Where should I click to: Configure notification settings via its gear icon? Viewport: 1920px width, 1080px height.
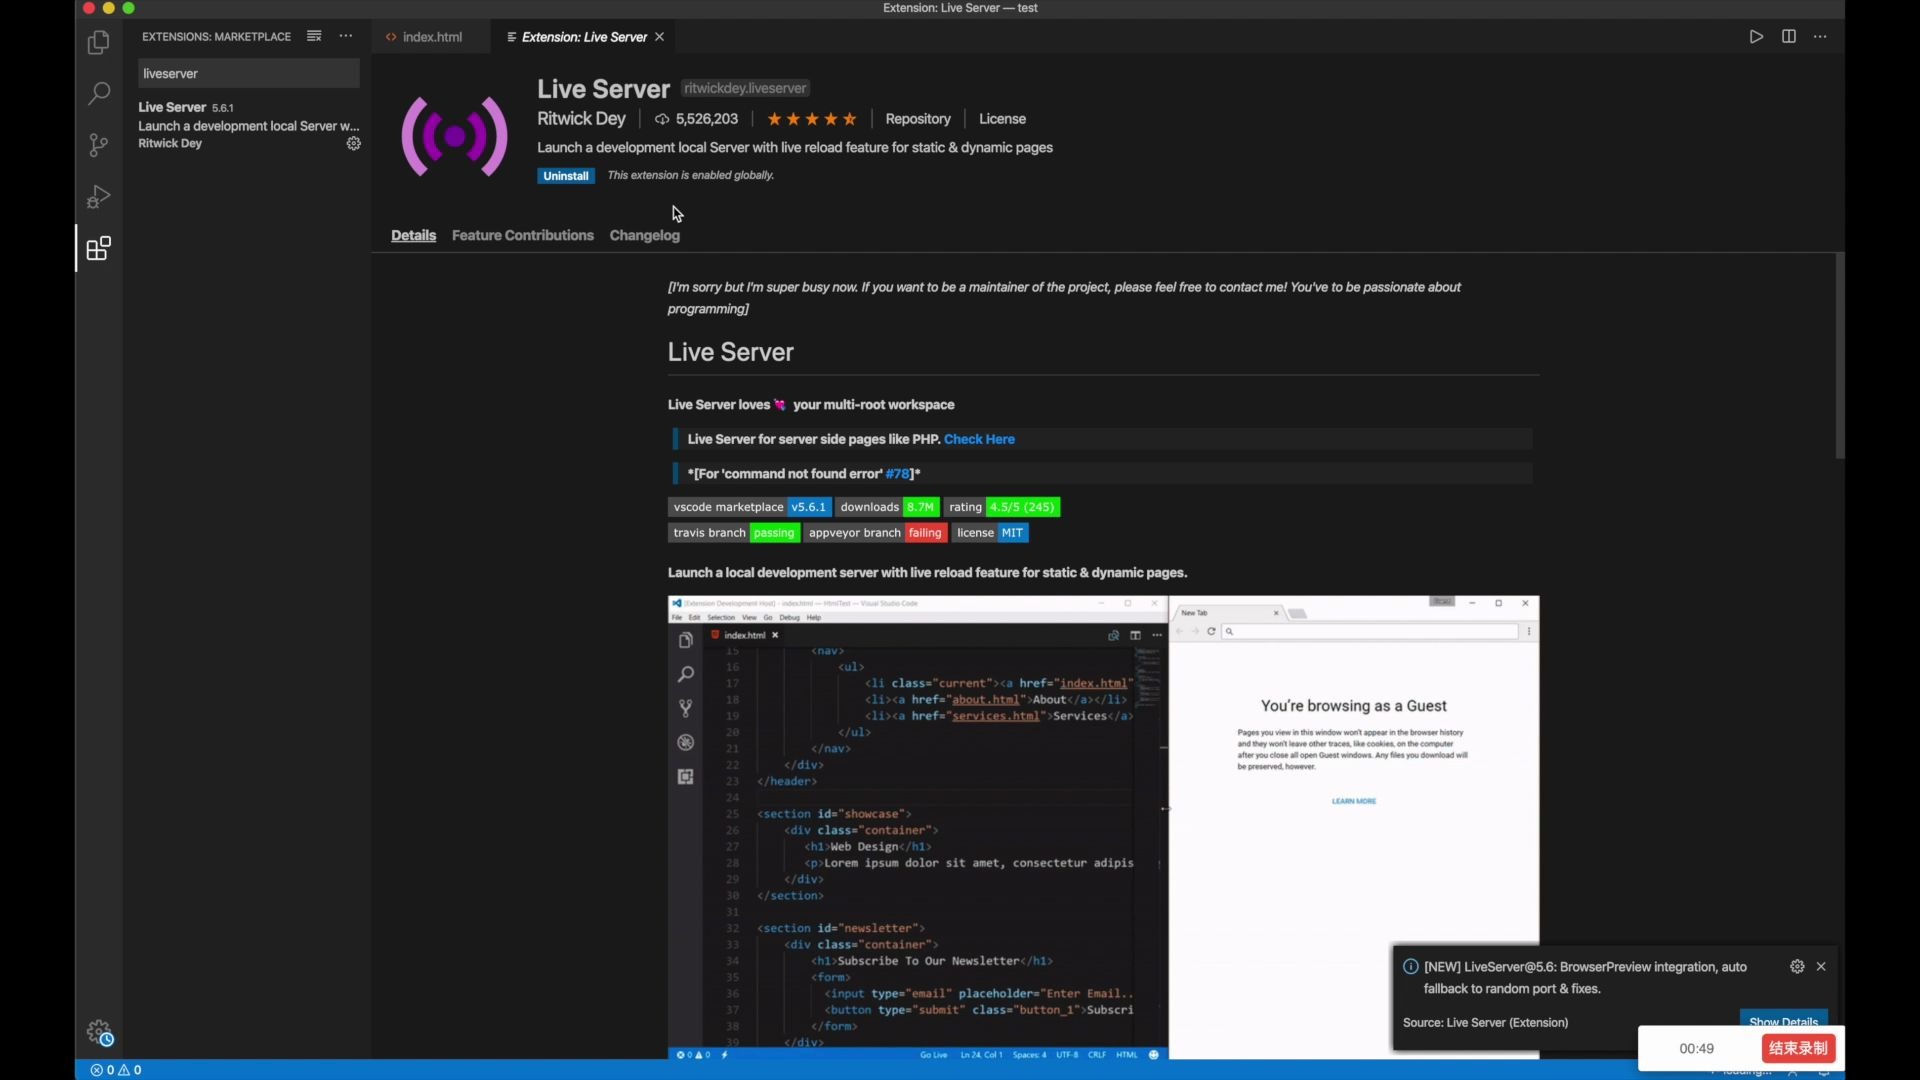tap(1797, 966)
